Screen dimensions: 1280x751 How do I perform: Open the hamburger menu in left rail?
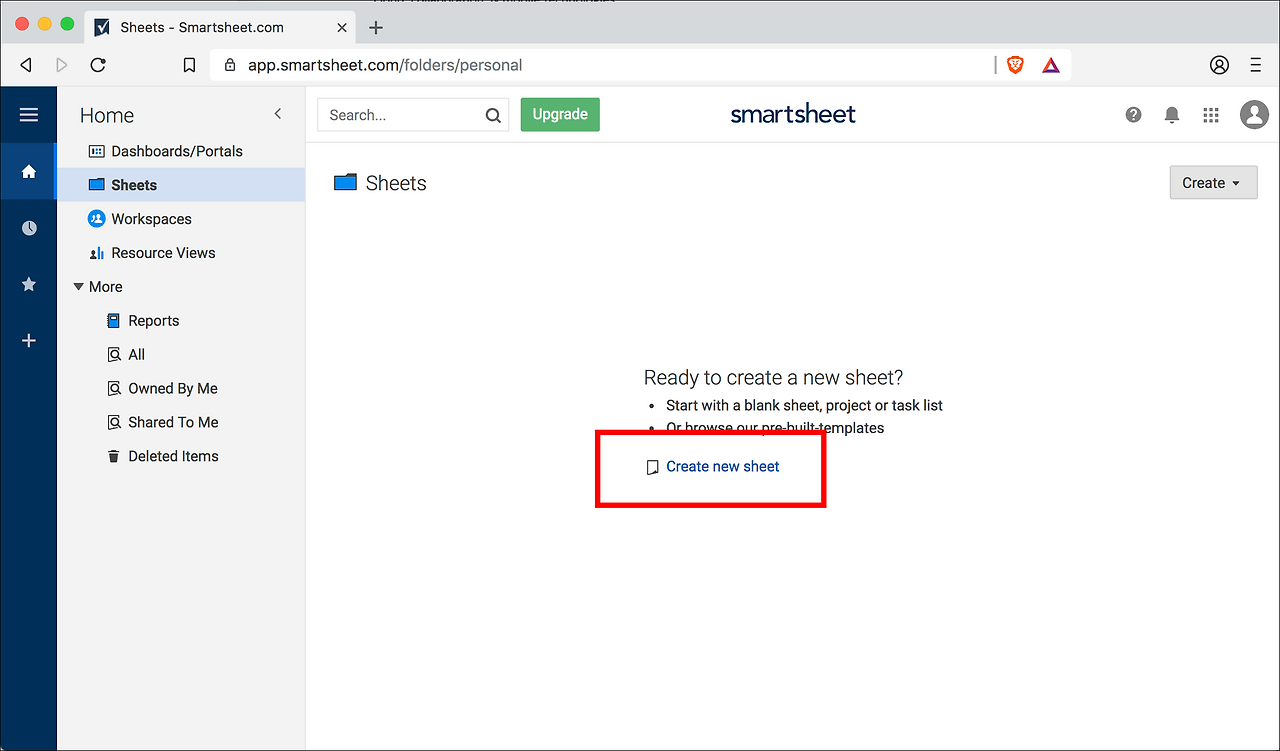29,115
